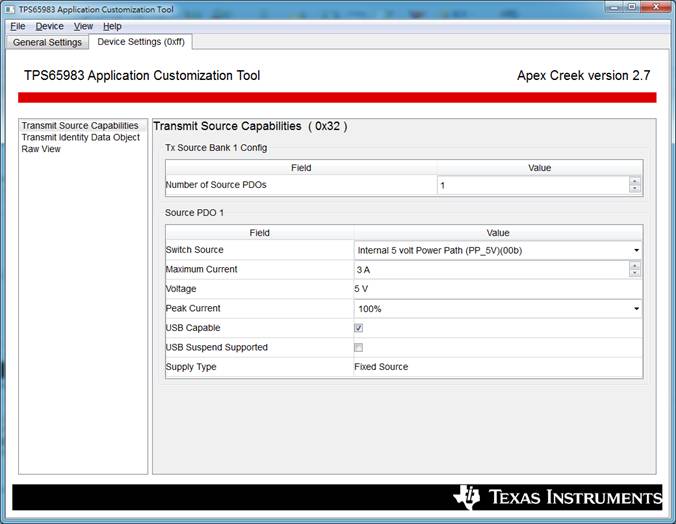Decrease Number of Source PDOs
Screen dimensions: 676x524
point(635,189)
